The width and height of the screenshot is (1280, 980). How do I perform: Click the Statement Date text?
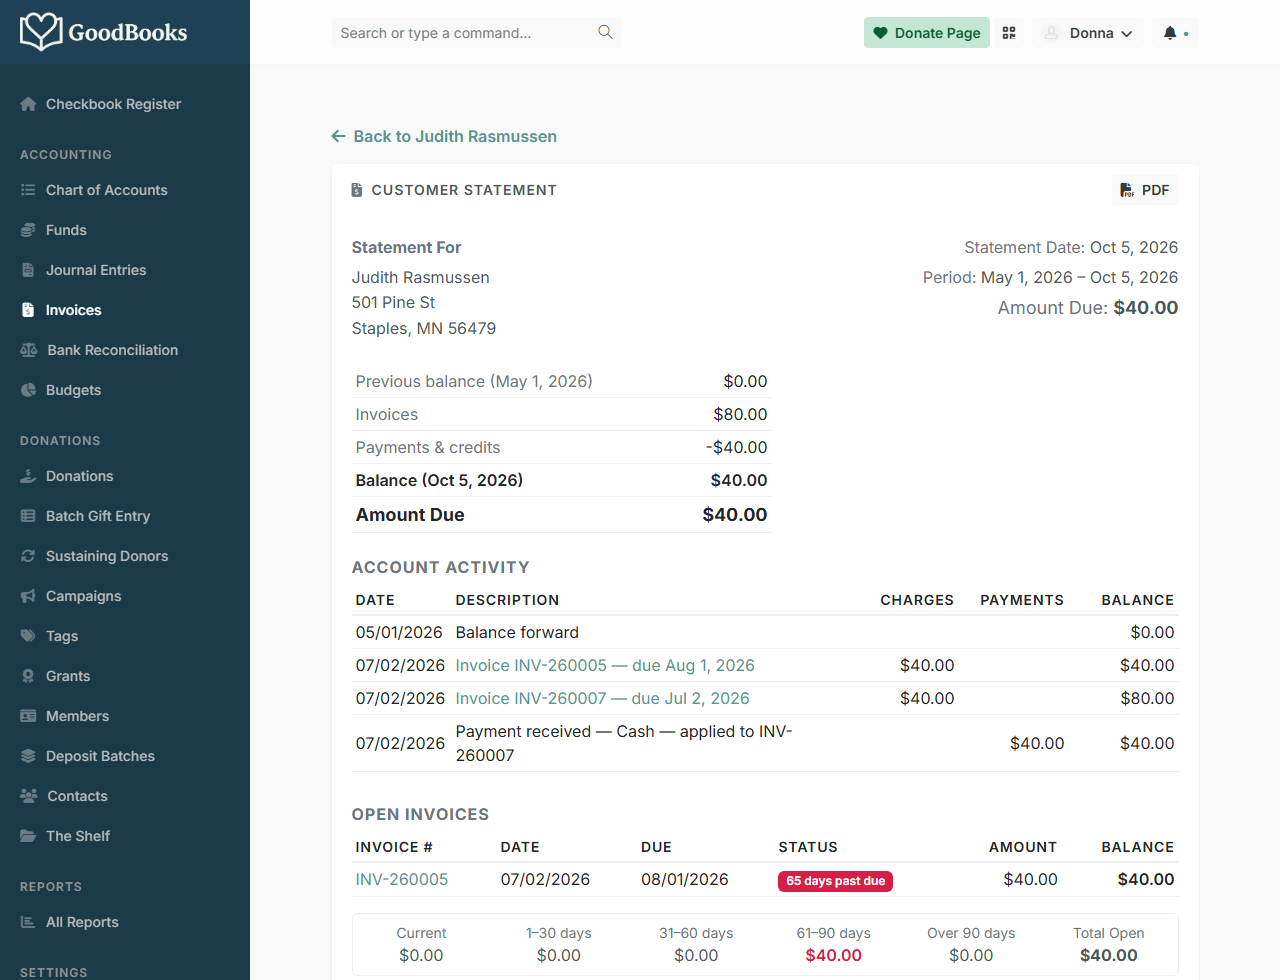coord(1071,247)
